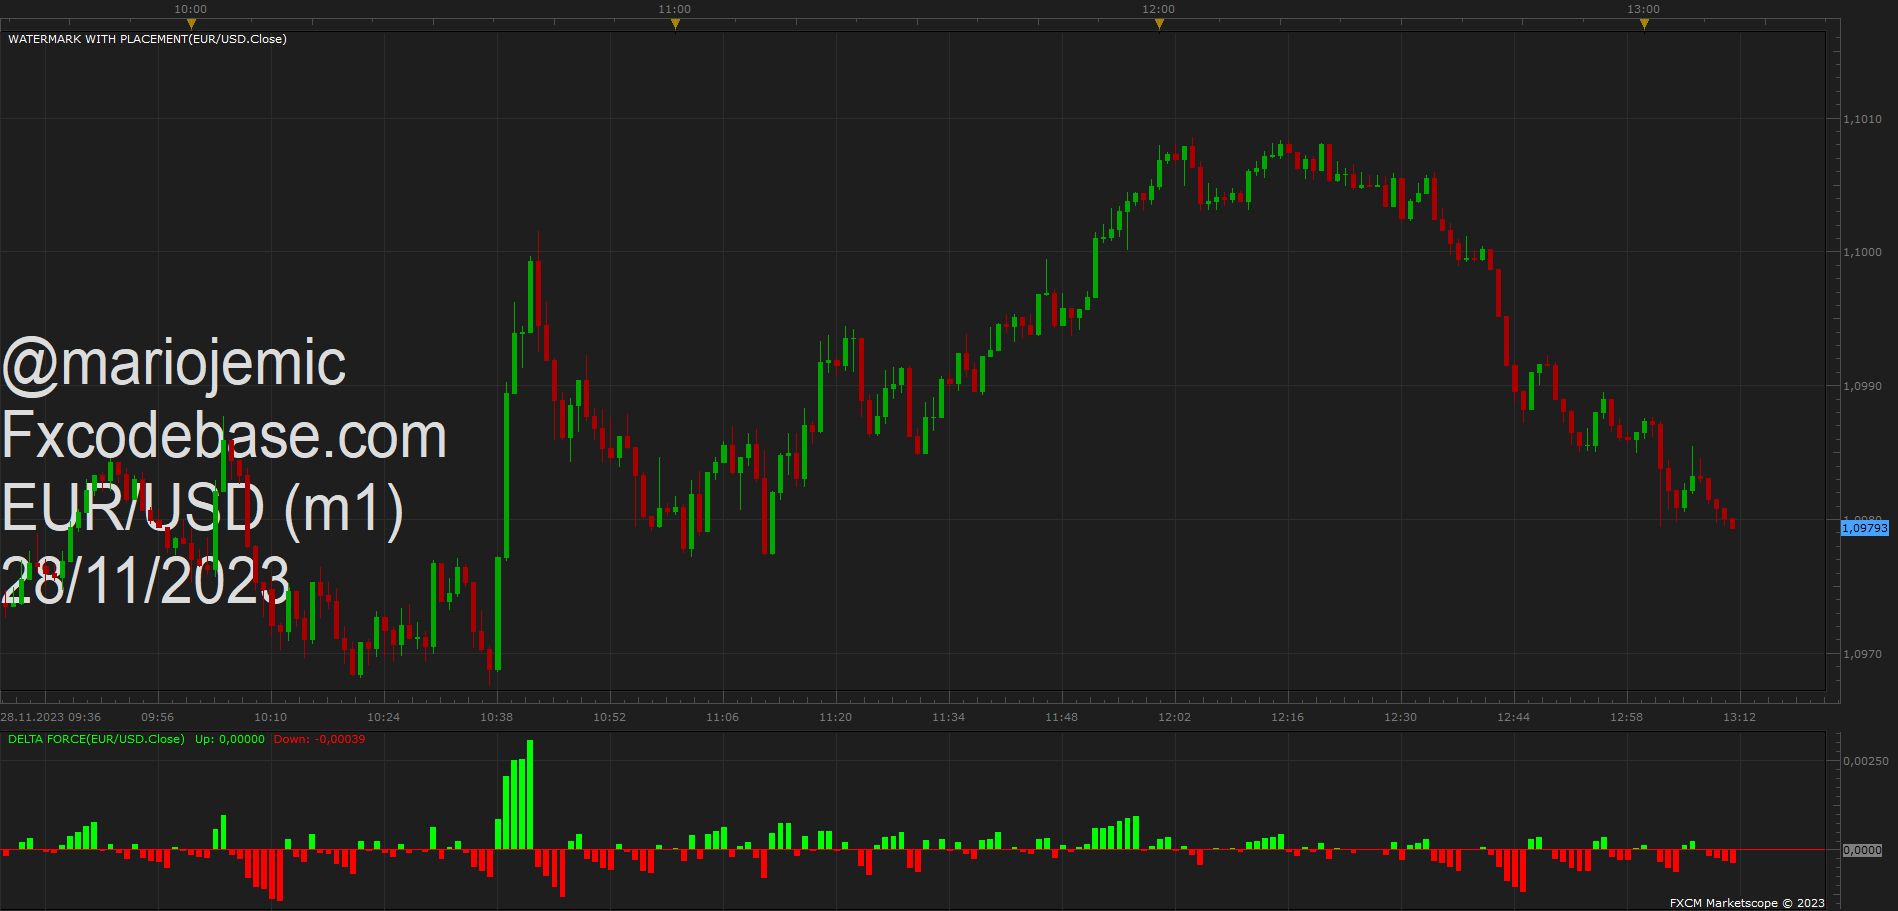The height and width of the screenshot is (911, 1898).
Task: Click the 11:20 time axis label
Action: click(x=835, y=717)
